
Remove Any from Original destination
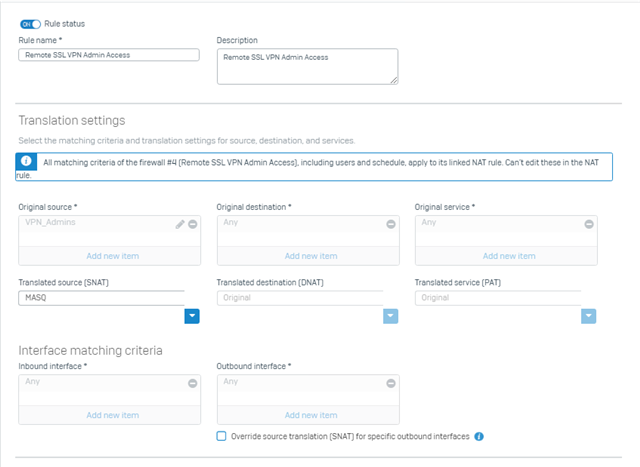[391, 224]
